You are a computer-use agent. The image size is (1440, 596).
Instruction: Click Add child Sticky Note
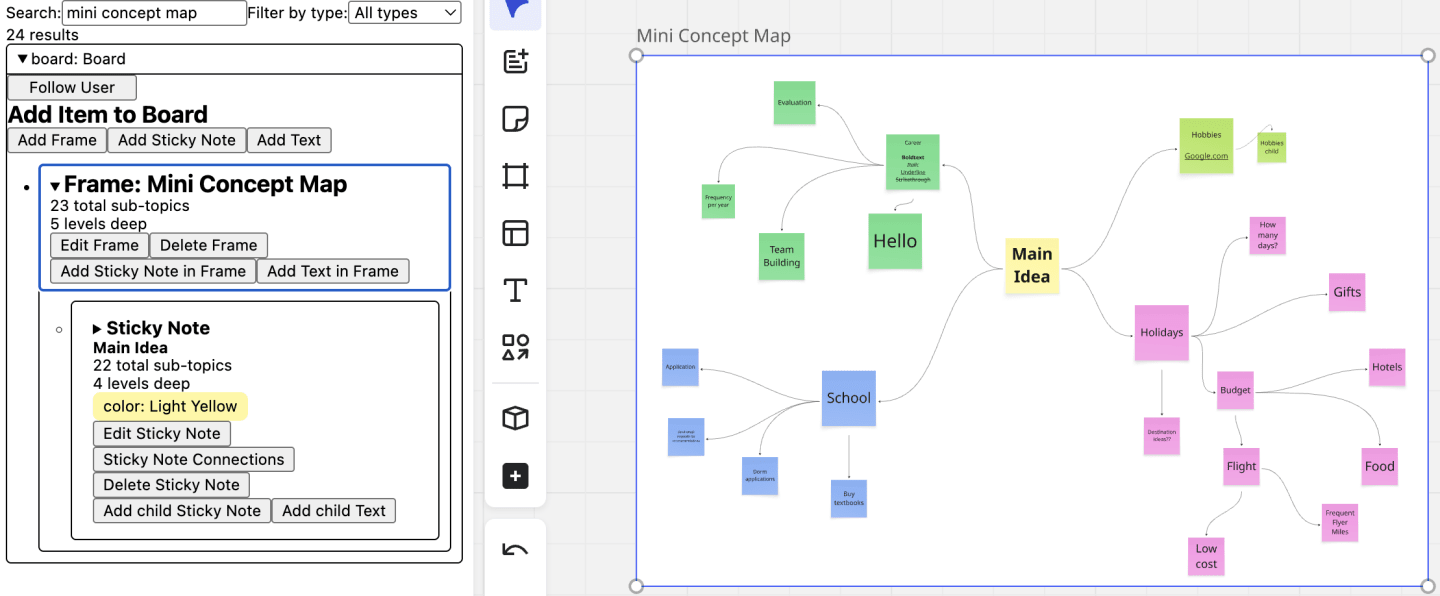click(x=182, y=510)
